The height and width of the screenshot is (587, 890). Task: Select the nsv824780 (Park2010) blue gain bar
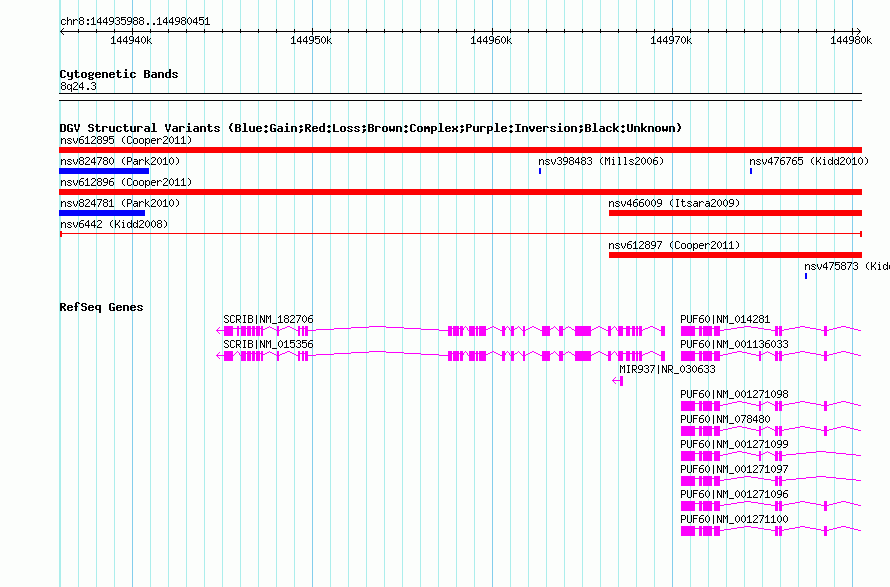point(104,171)
